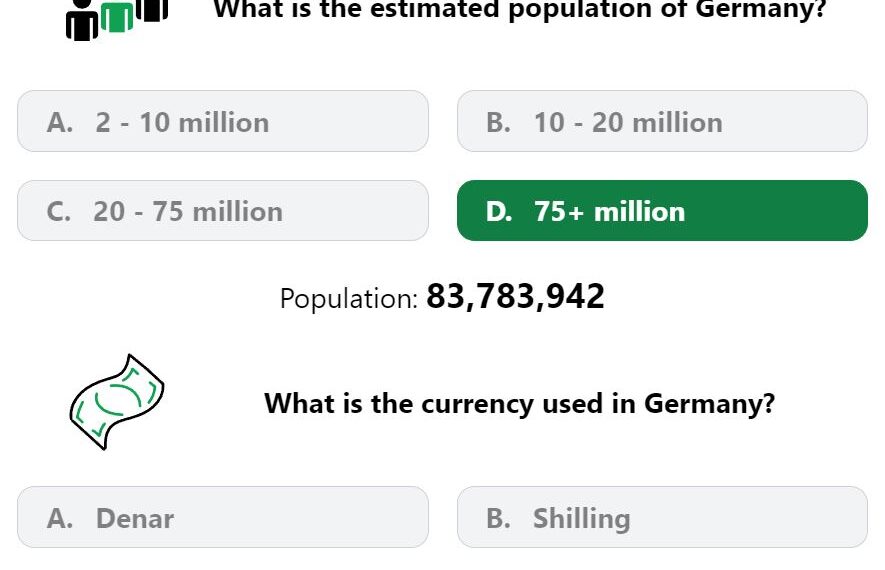Click the right black person figure
The width and height of the screenshot is (885, 570).
point(152,10)
